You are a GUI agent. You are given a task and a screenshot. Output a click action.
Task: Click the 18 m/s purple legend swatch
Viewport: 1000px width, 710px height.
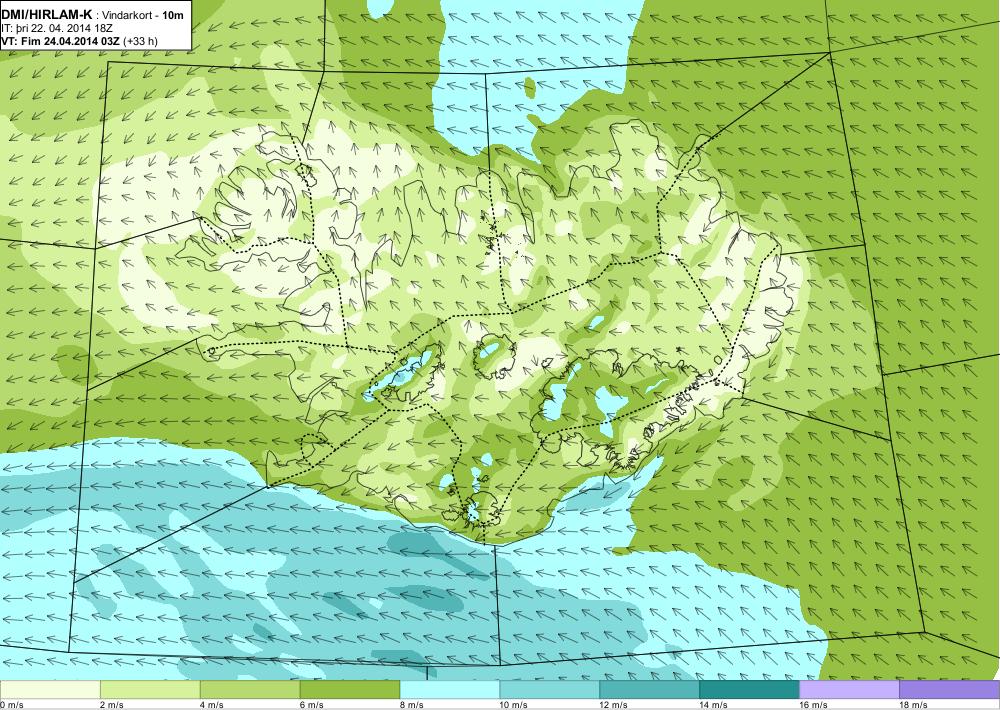(950, 690)
